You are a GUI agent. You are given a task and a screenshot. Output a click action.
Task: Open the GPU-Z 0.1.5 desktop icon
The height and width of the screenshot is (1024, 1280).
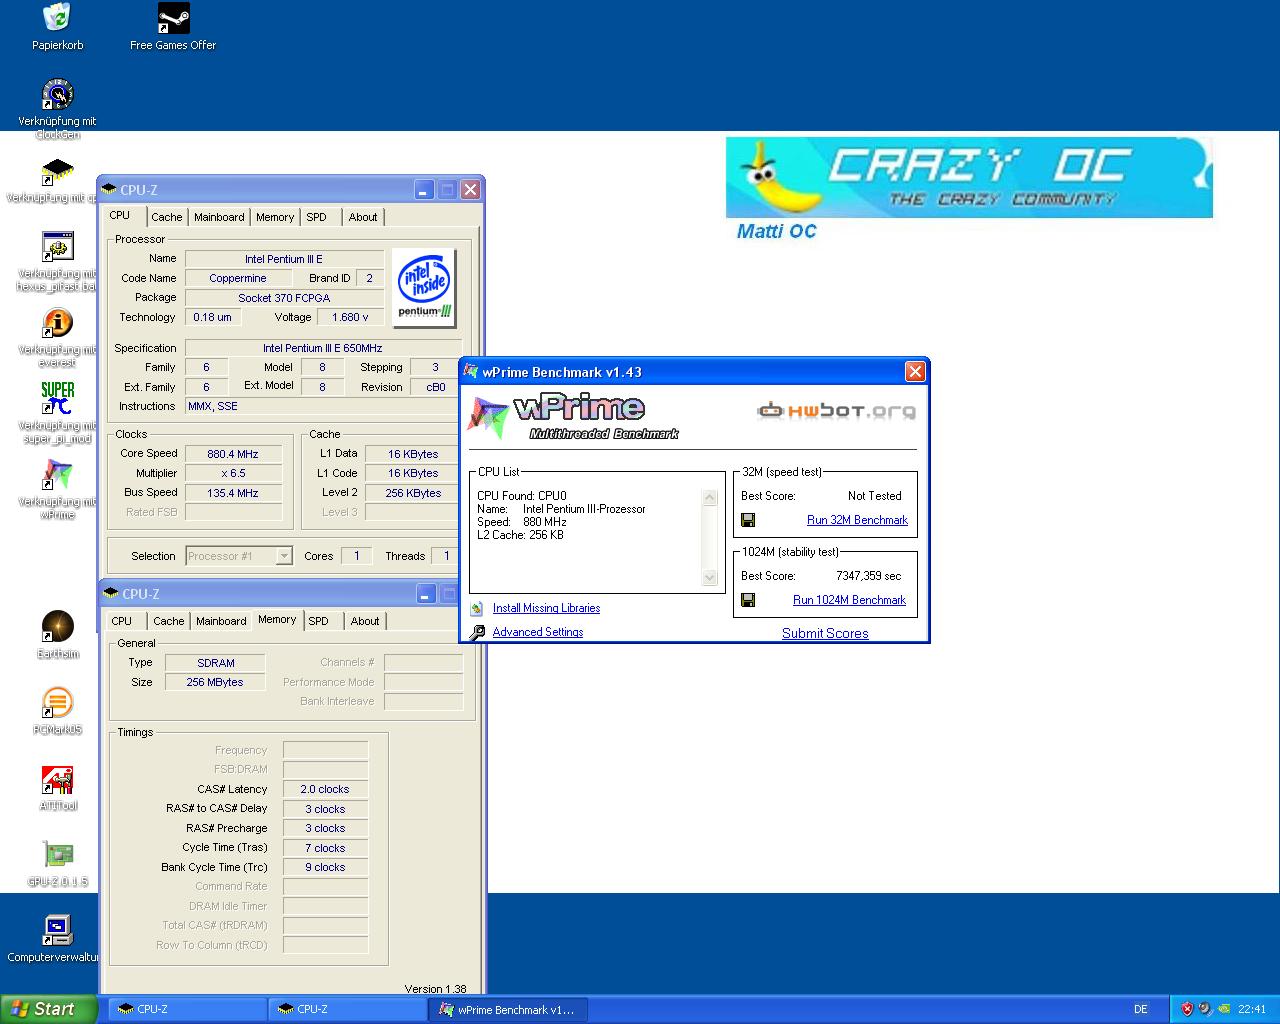pyautogui.click(x=57, y=855)
